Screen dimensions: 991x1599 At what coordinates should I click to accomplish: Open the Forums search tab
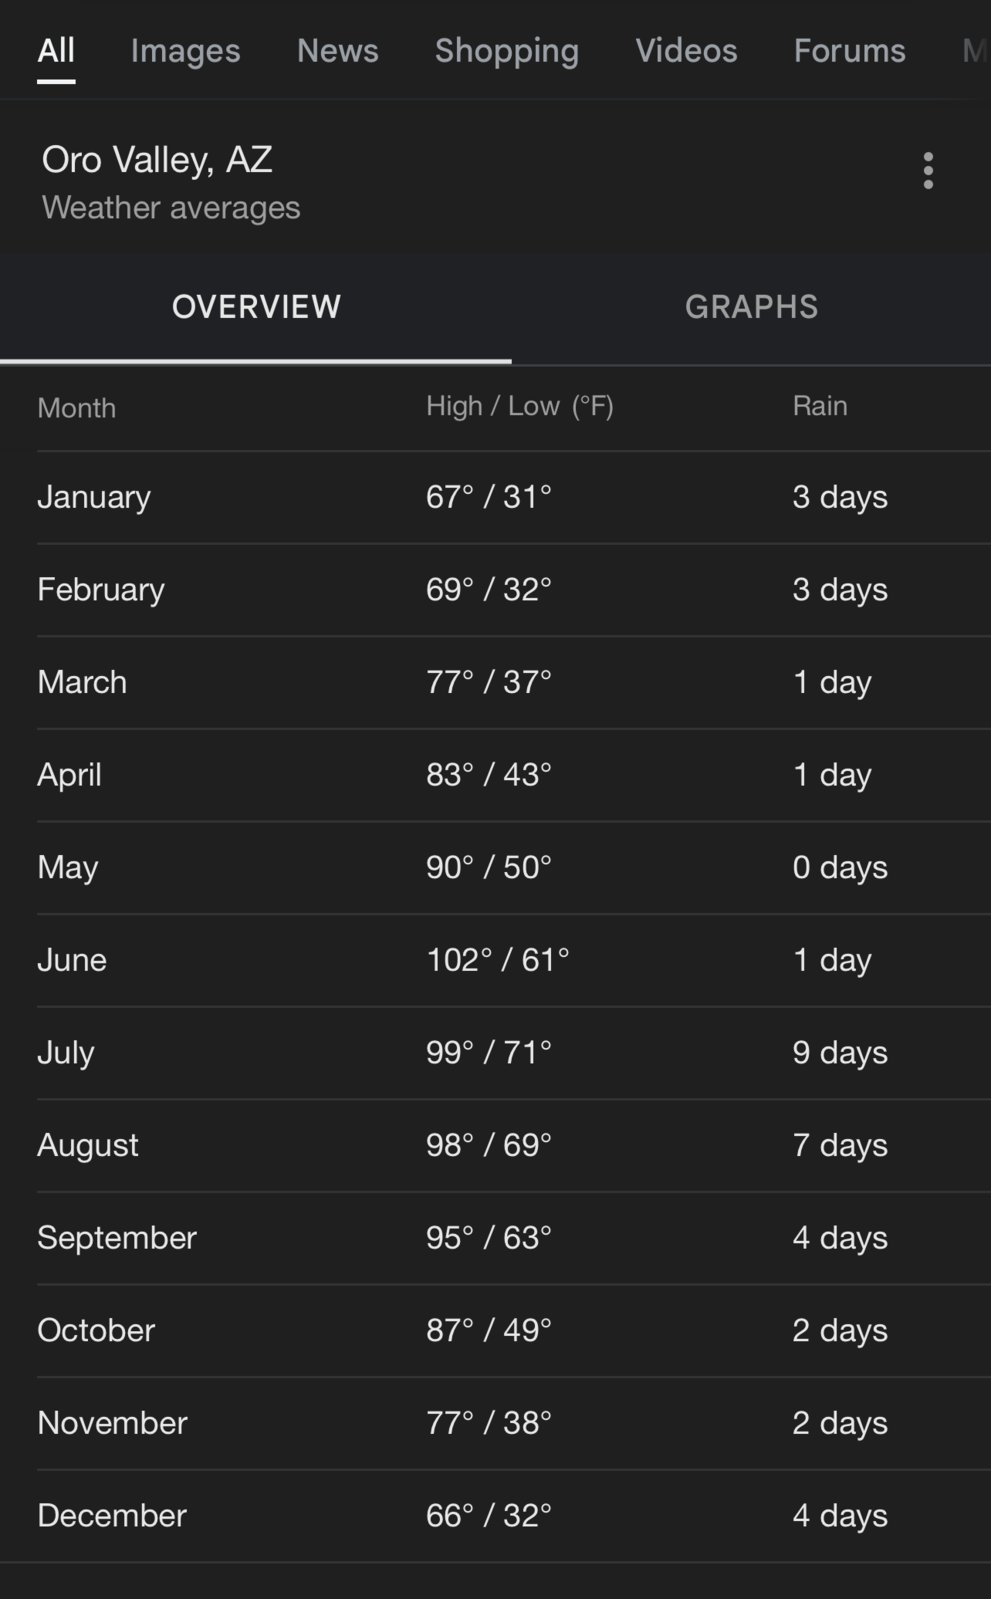849,51
